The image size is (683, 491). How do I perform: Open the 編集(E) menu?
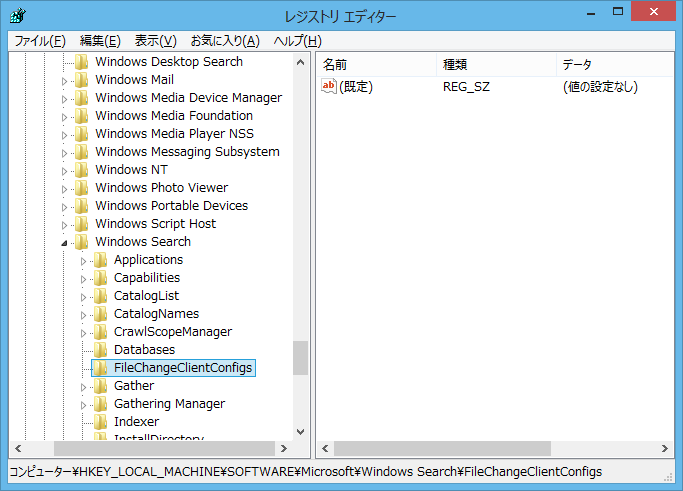pyautogui.click(x=100, y=41)
